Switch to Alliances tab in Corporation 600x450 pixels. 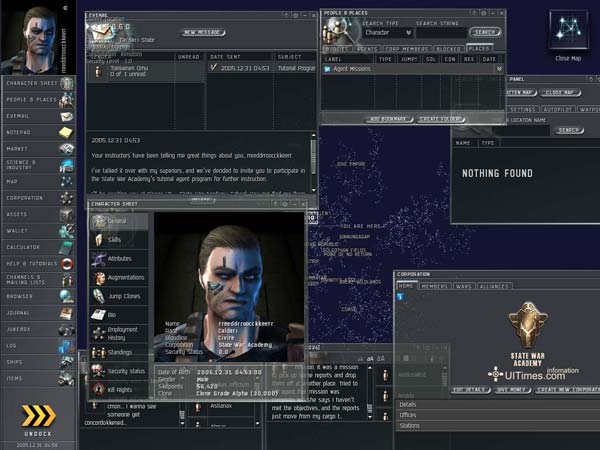pos(494,286)
